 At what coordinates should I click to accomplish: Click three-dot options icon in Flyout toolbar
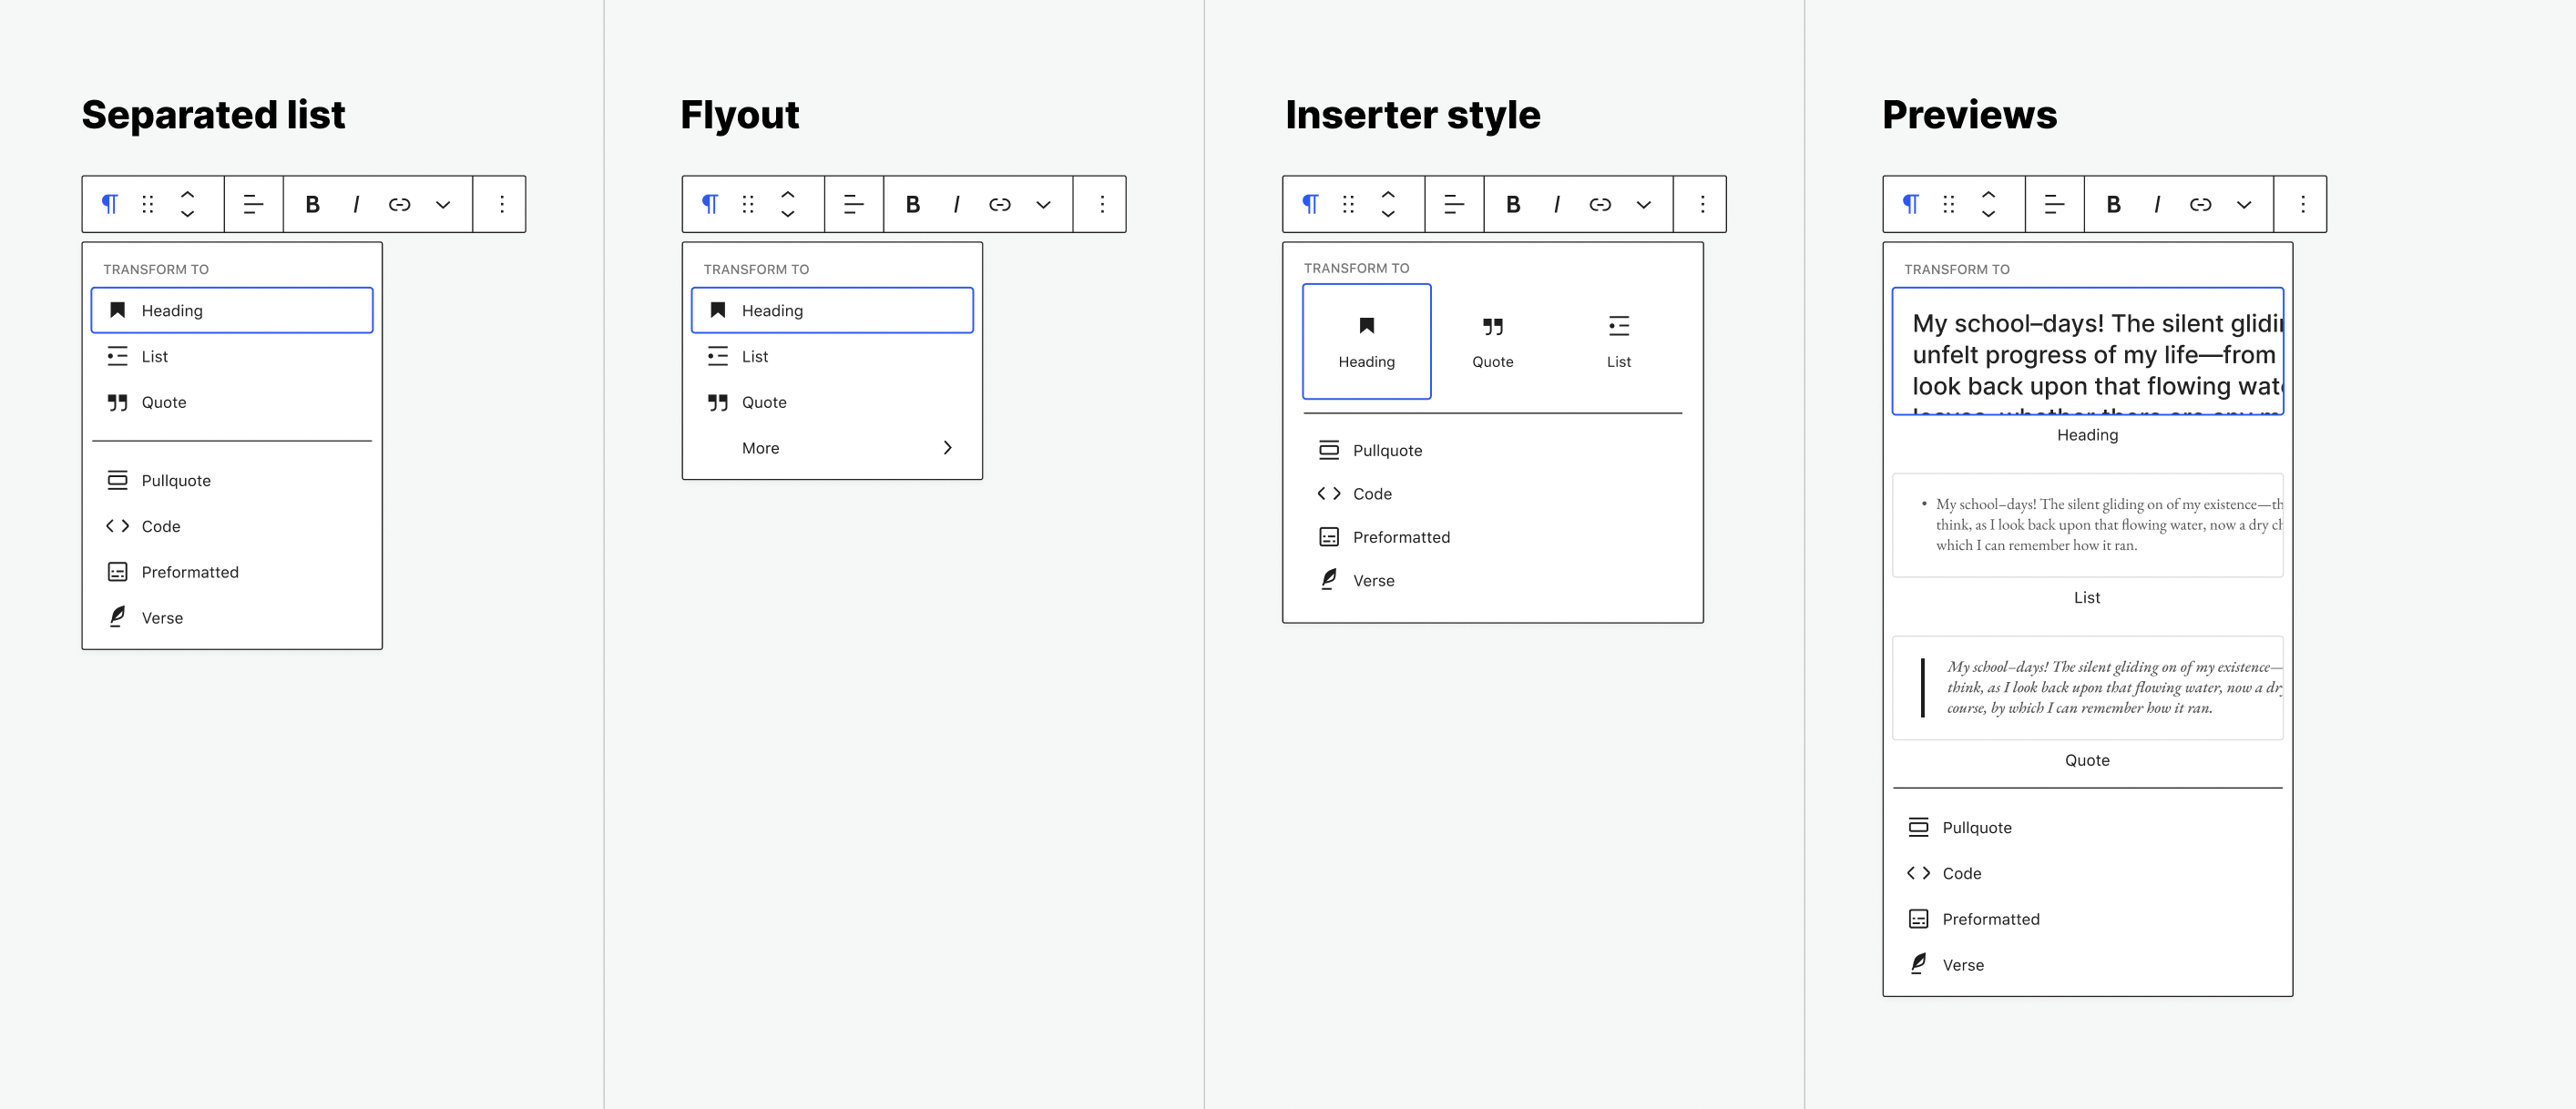[x=1102, y=204]
